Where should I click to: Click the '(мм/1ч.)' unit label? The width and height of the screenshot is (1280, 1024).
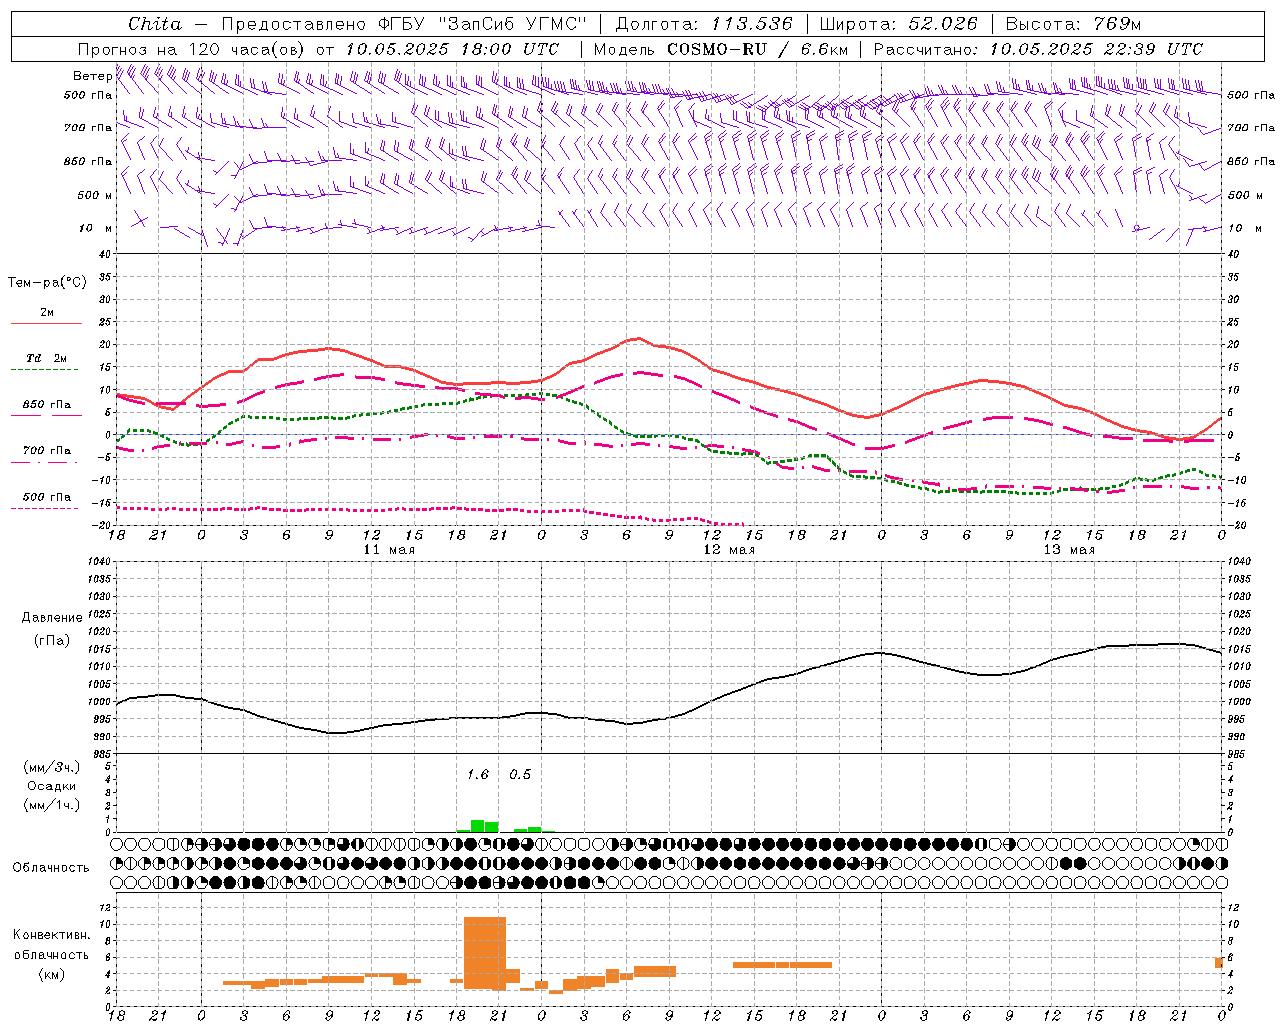pos(52,805)
